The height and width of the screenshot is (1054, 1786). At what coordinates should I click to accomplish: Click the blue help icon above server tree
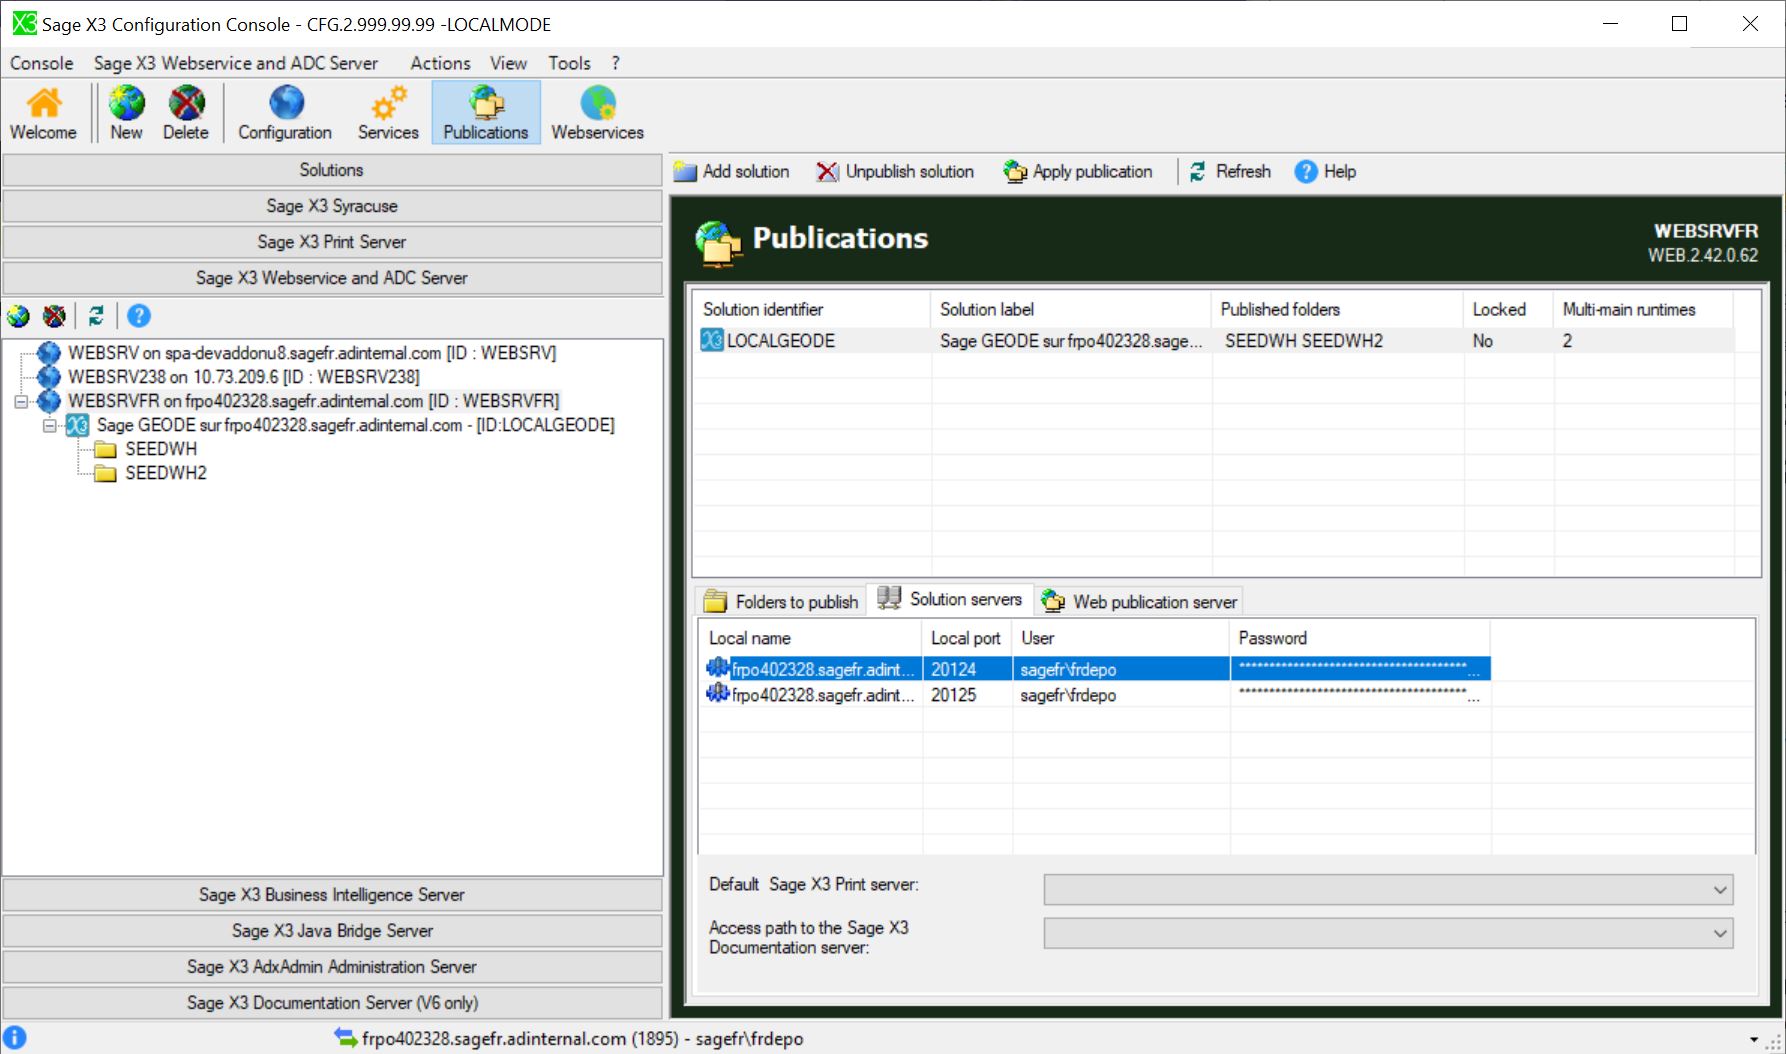[139, 316]
